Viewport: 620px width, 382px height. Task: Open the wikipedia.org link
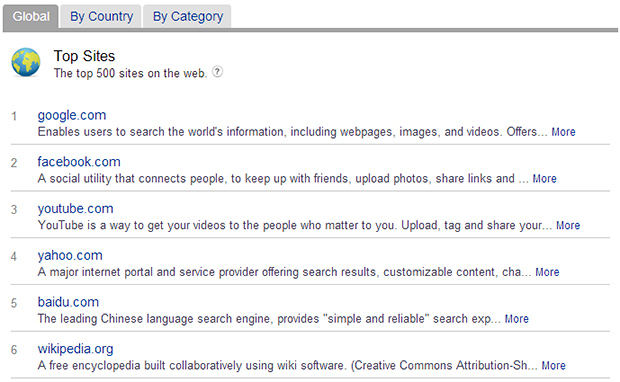76,348
